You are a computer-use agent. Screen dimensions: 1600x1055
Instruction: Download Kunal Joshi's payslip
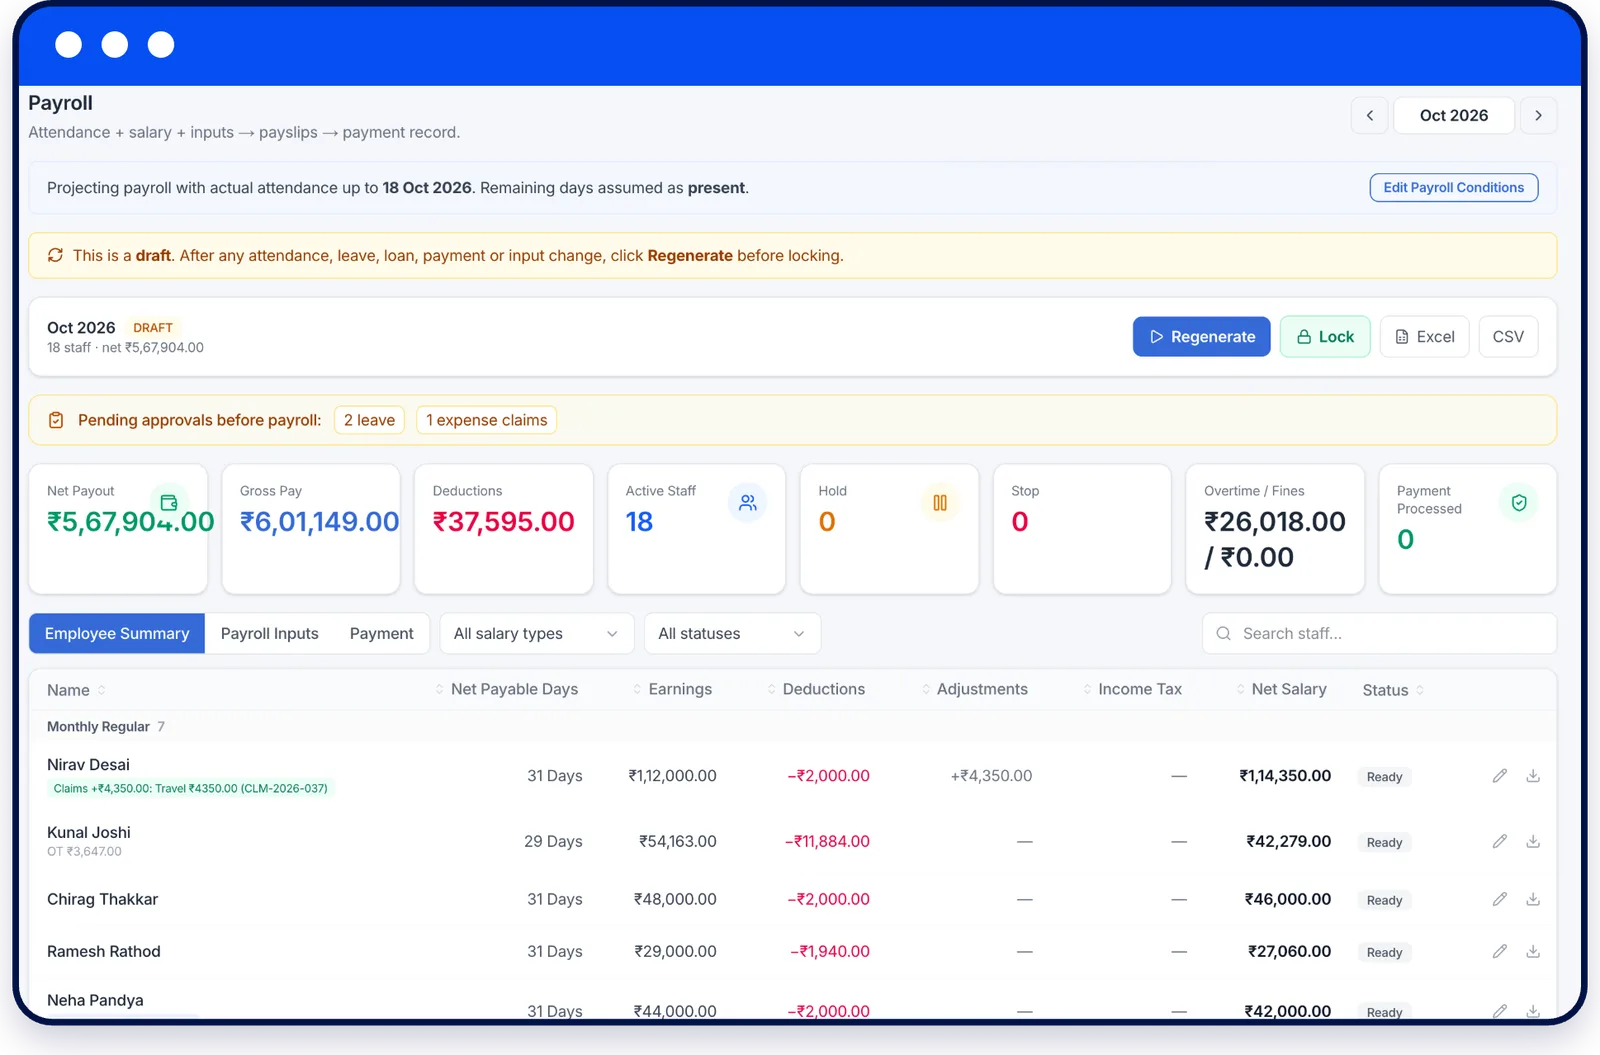tap(1532, 842)
